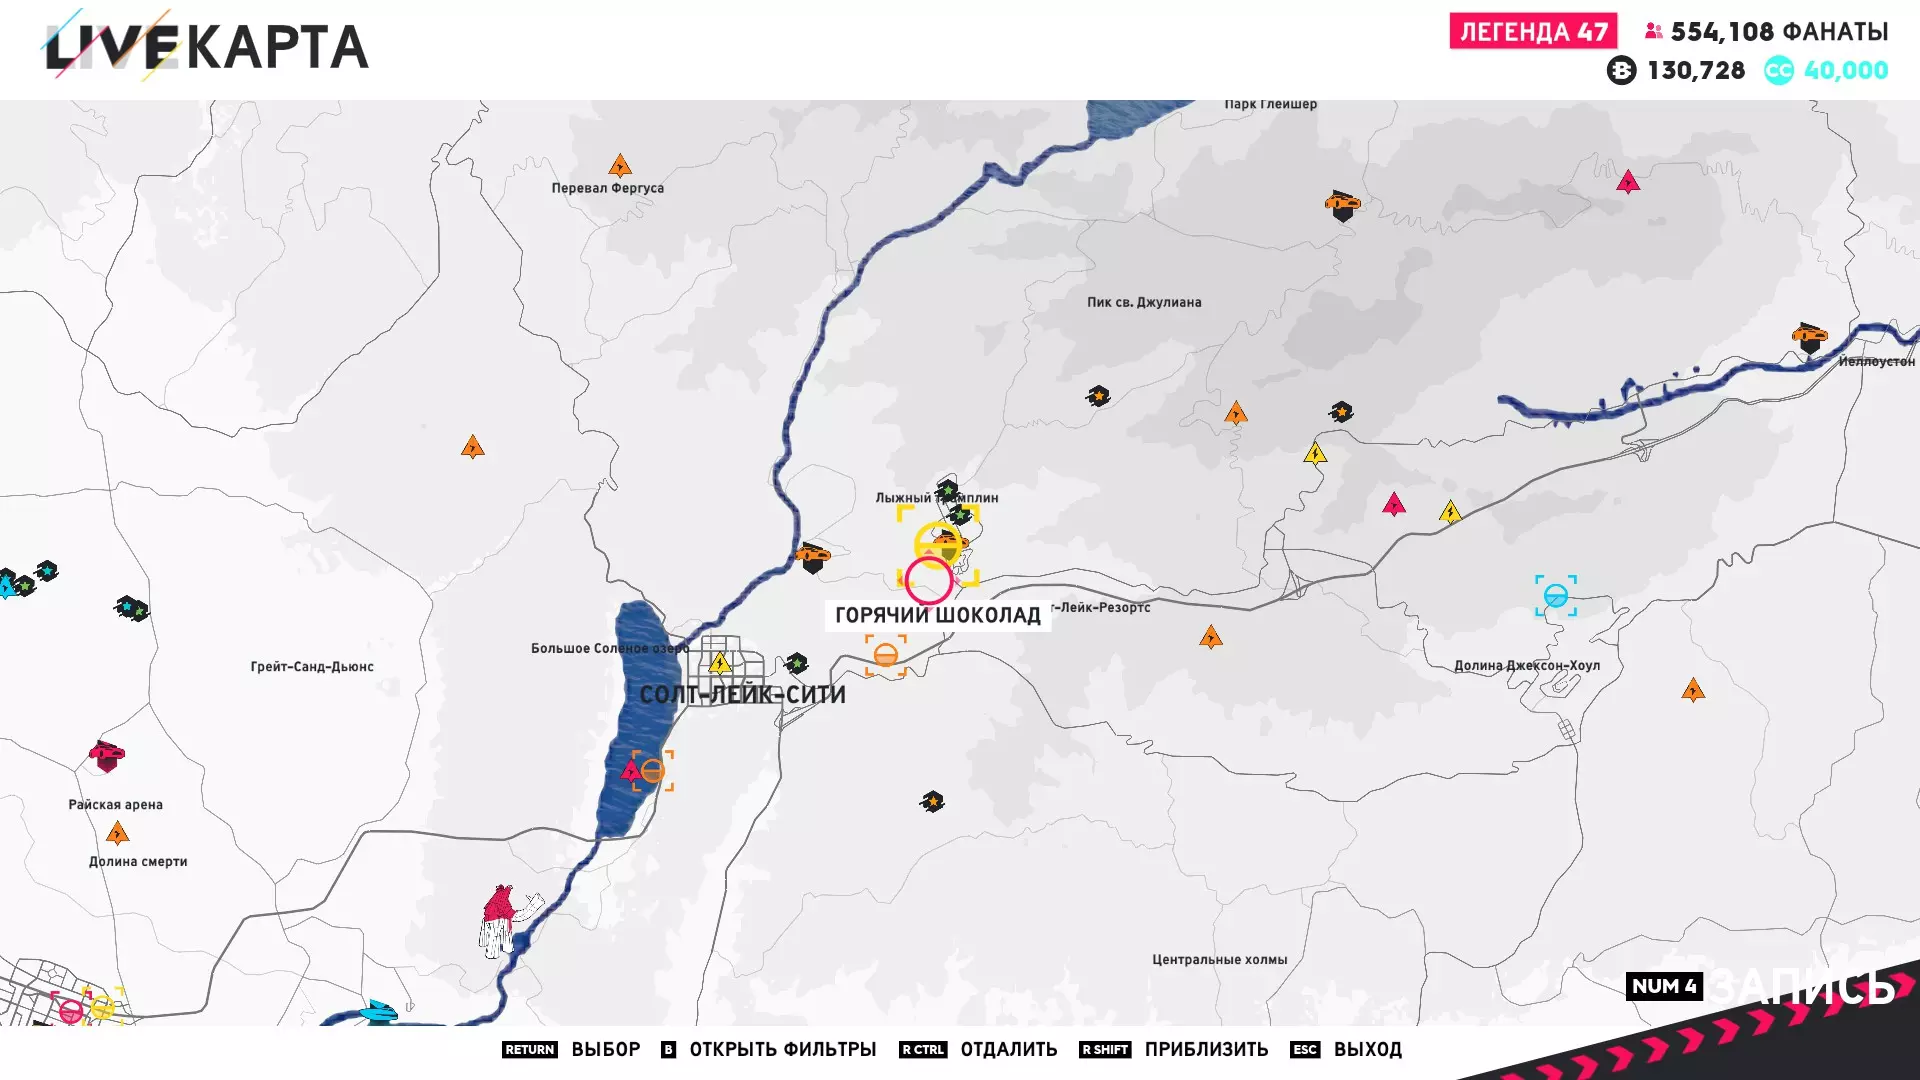
Task: Open filters with ОТКРЫТЬ ФИЛЬТРЫ
Action: (x=782, y=1049)
